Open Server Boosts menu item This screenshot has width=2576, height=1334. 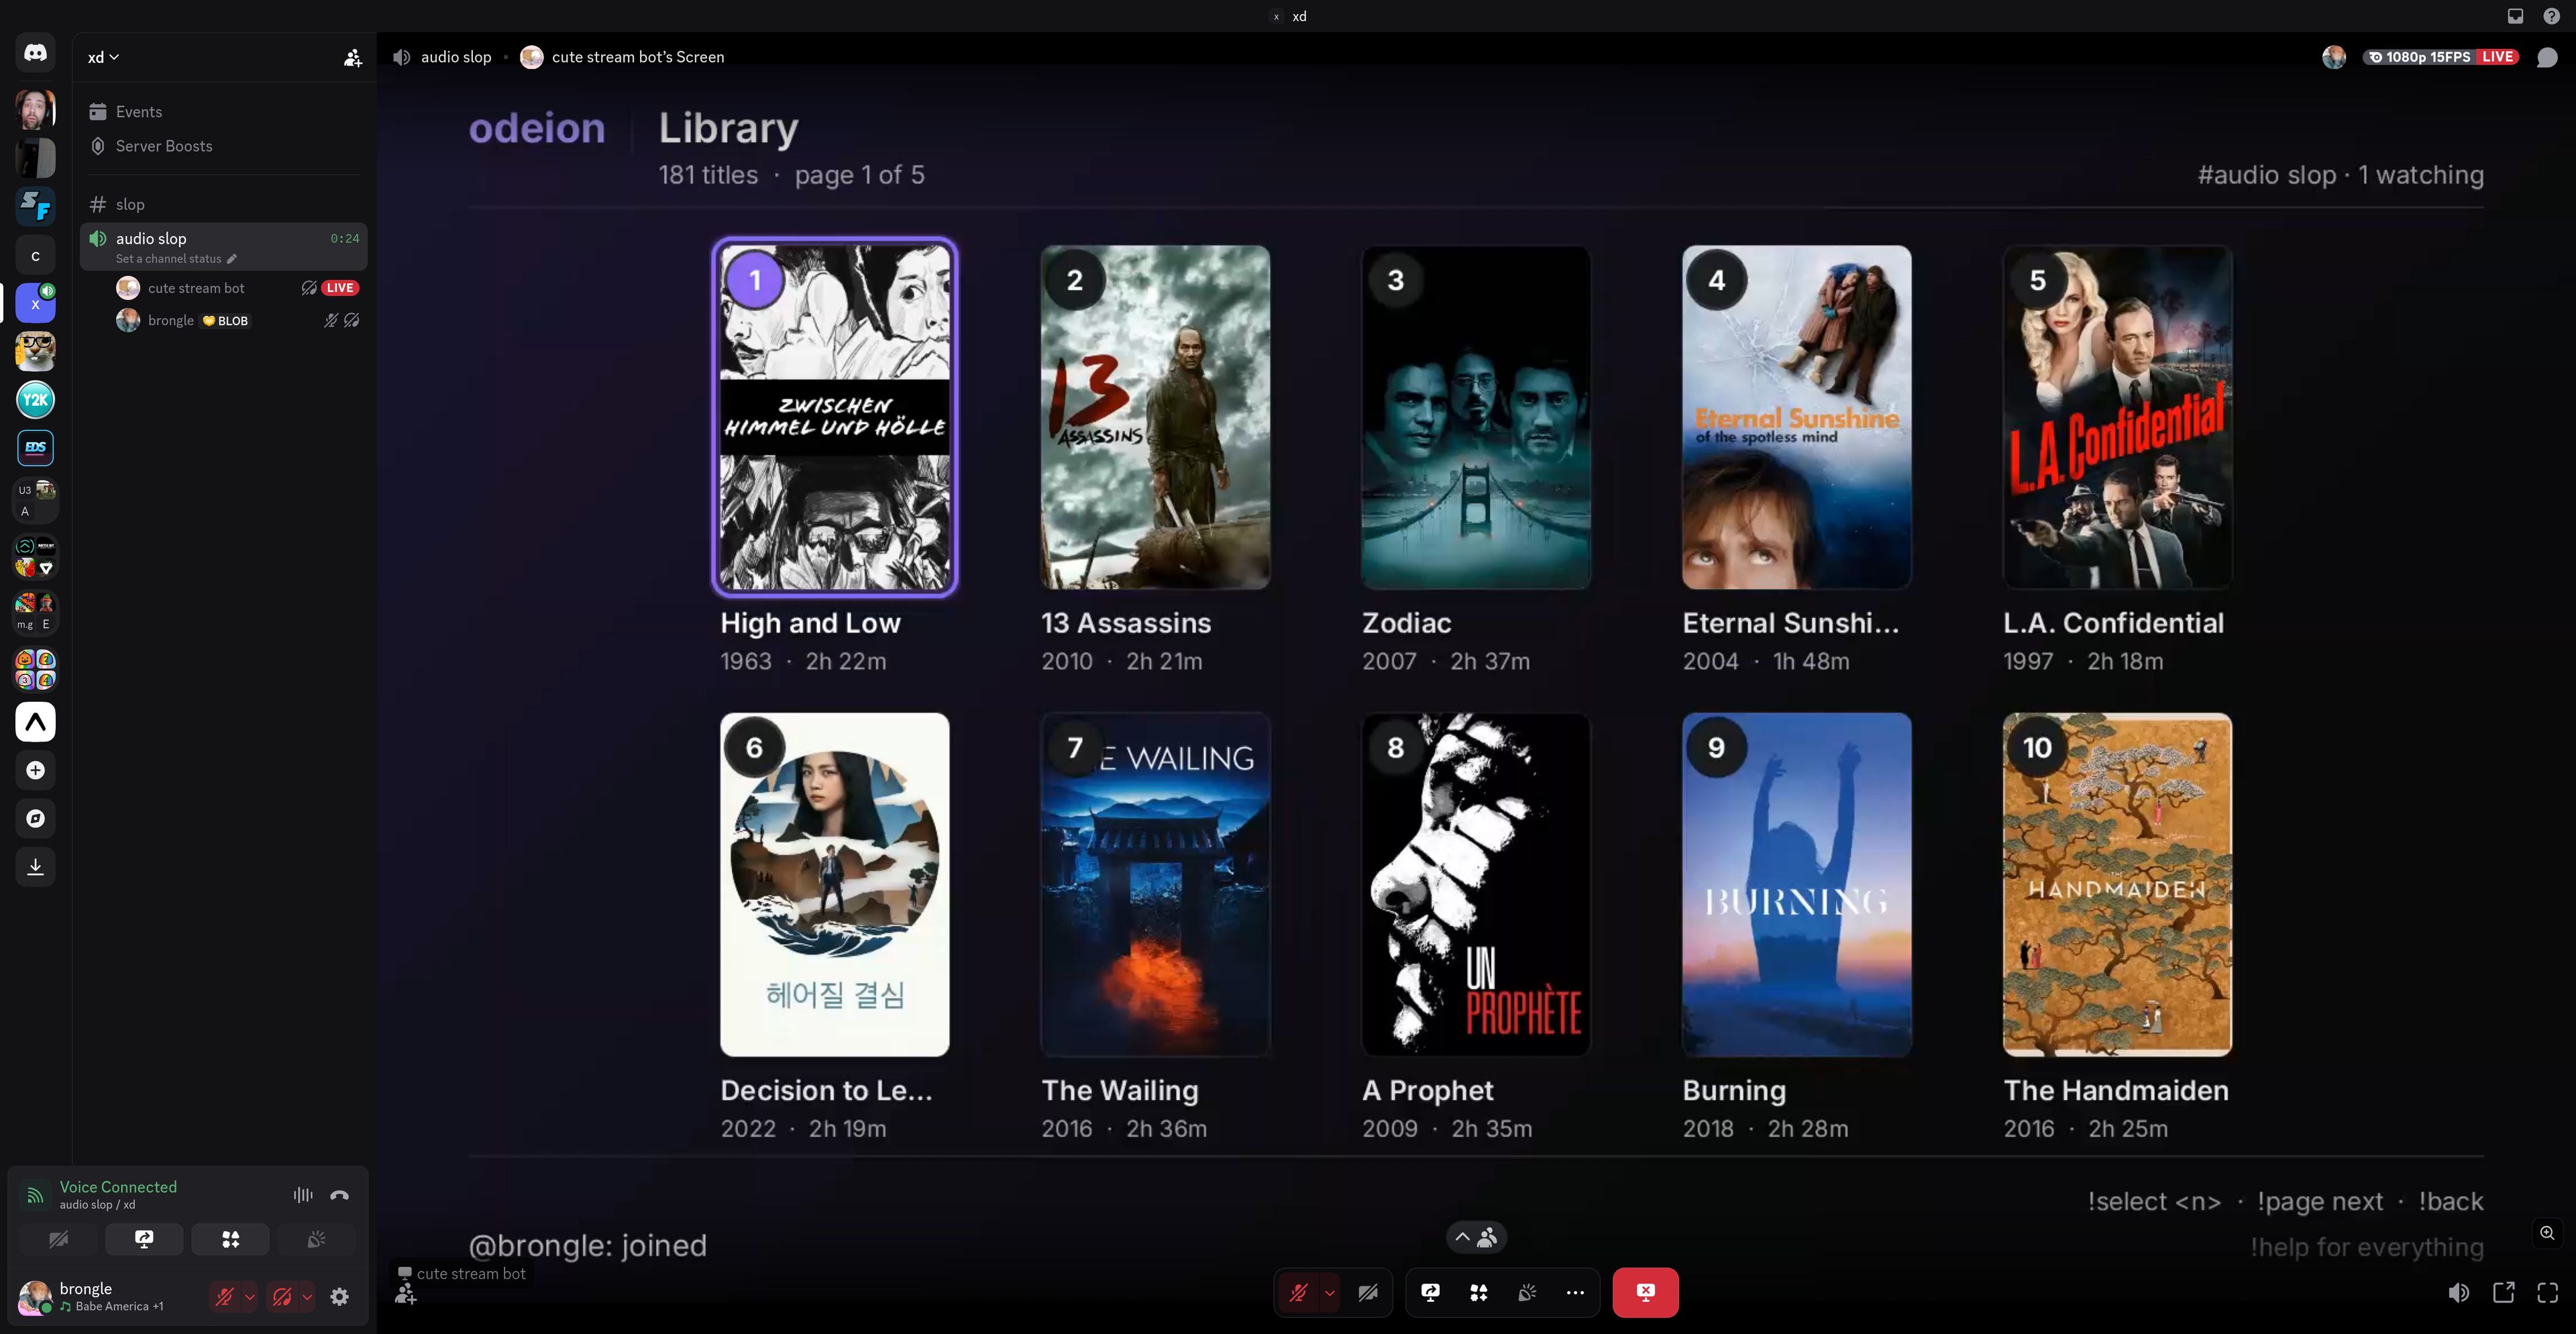pyautogui.click(x=224, y=146)
